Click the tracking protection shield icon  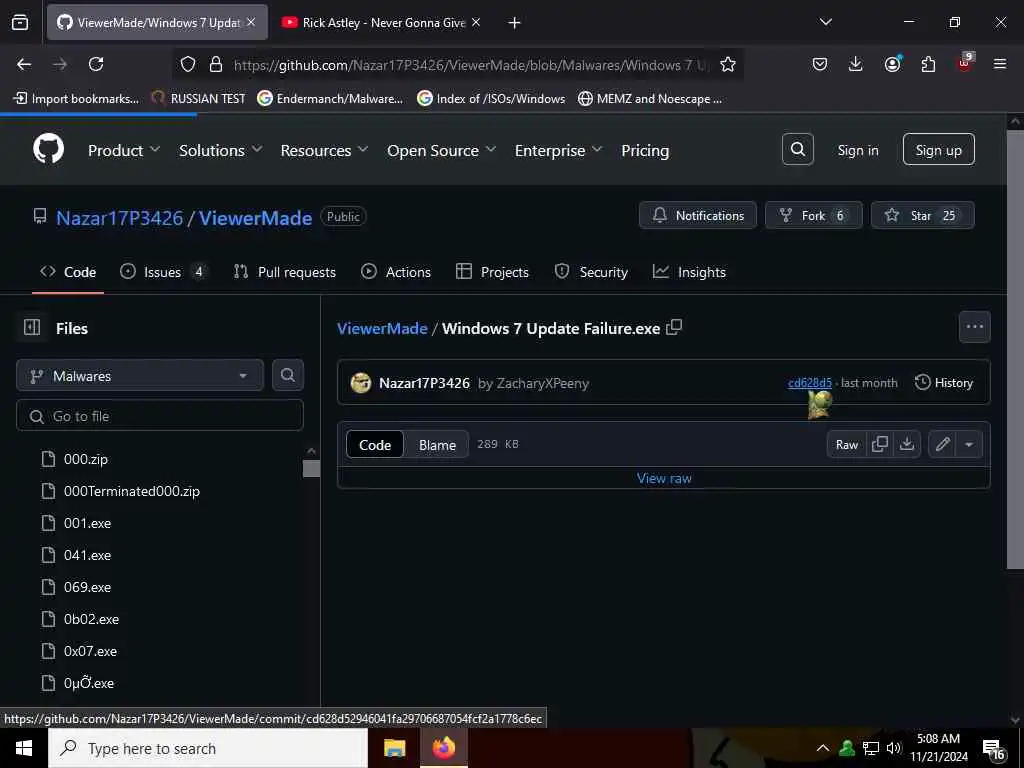[188, 64]
